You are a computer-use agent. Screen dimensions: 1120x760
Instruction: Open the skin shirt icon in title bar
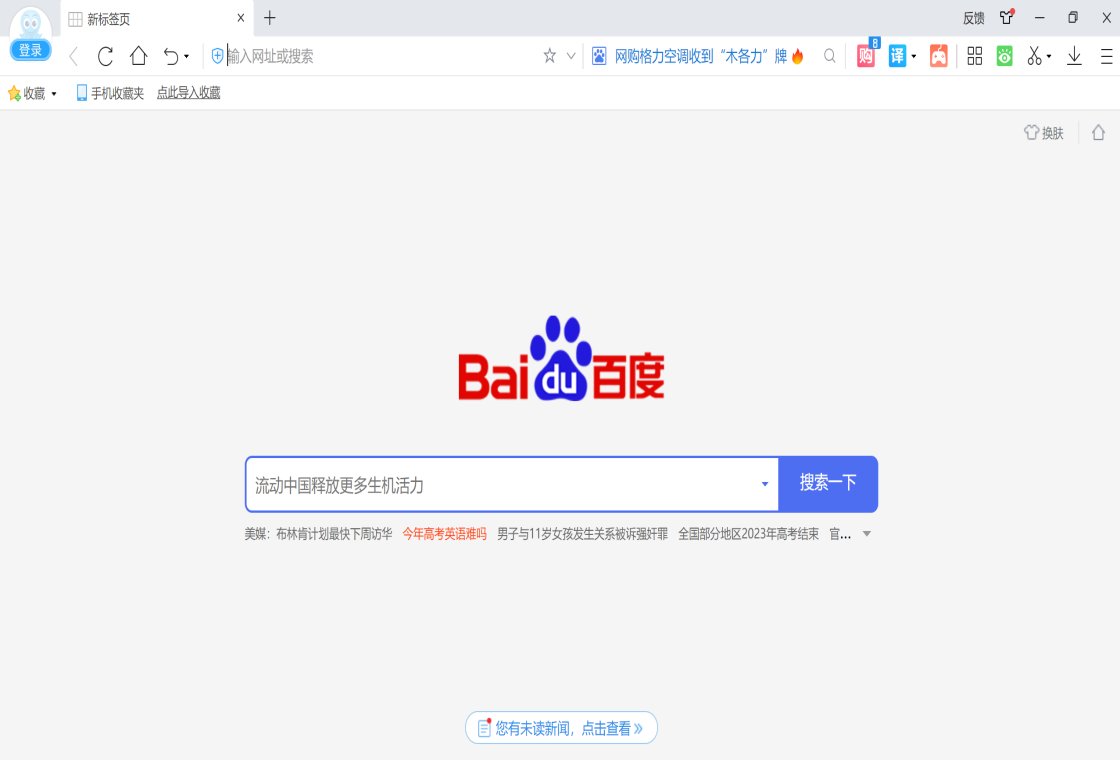pos(1007,18)
